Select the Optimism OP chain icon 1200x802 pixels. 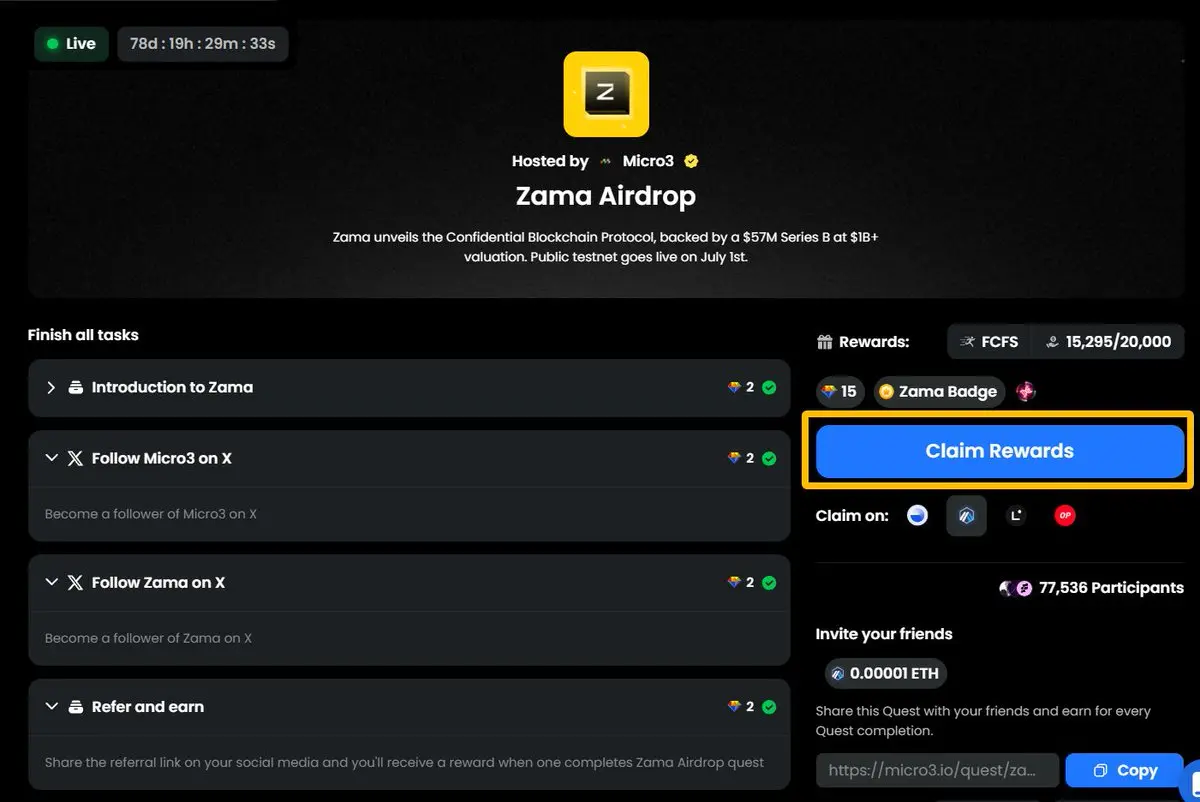(1065, 516)
